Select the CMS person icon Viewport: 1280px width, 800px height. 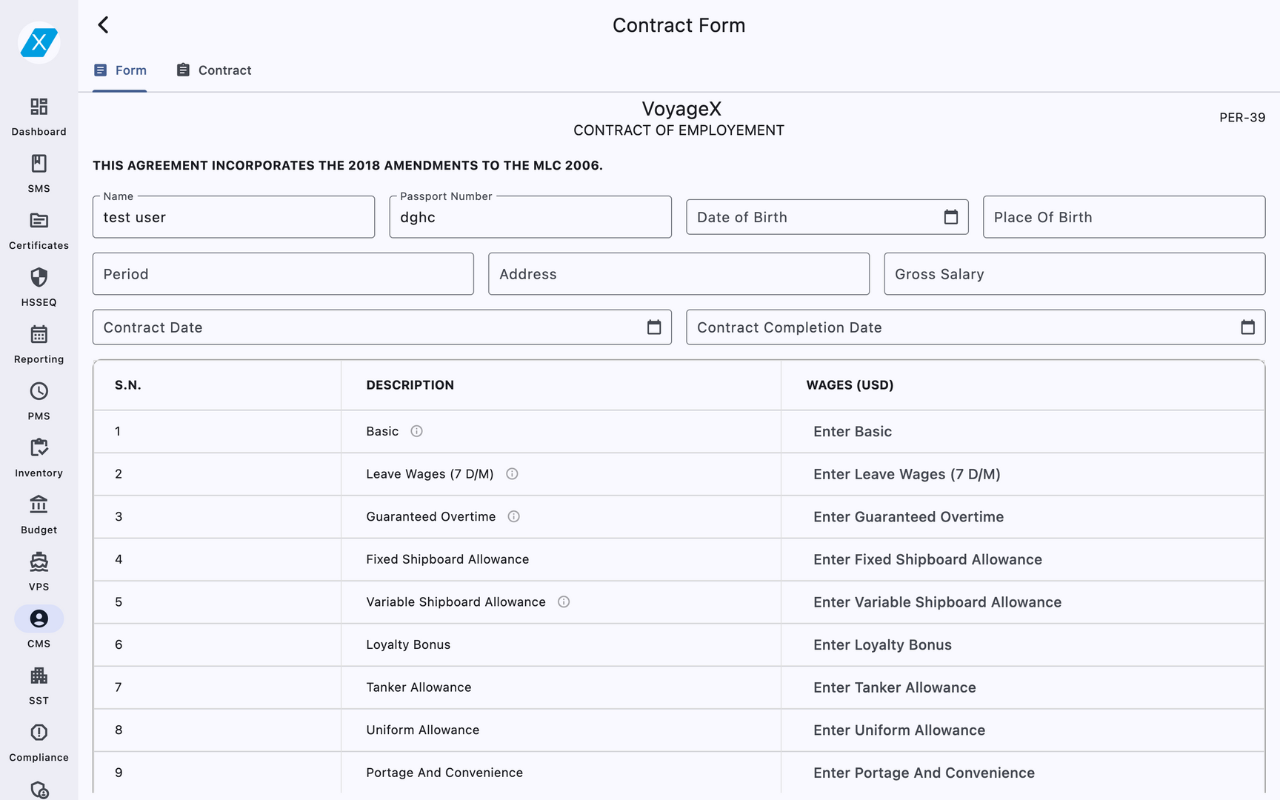(39, 619)
